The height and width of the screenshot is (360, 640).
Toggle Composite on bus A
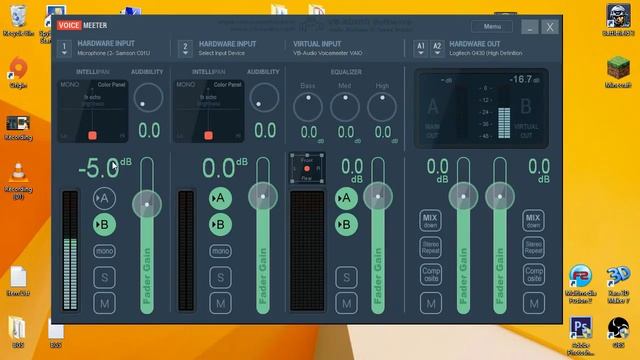point(431,274)
